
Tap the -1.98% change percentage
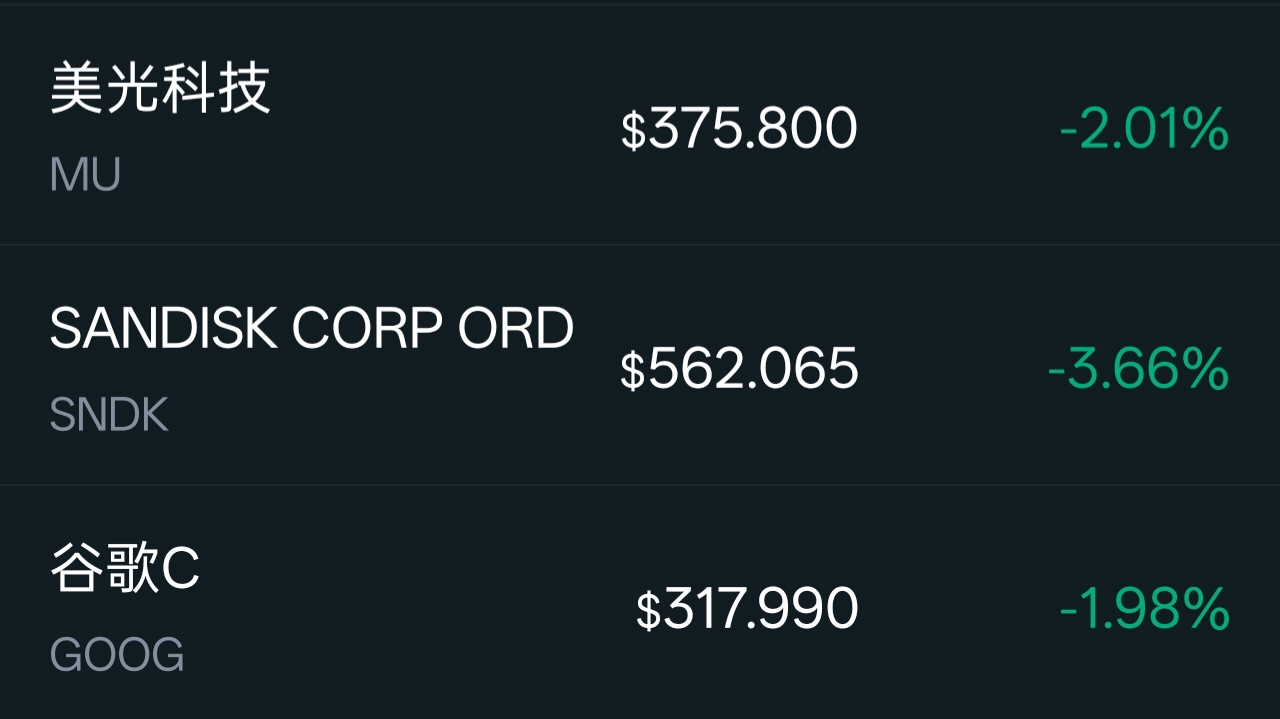(1144, 609)
